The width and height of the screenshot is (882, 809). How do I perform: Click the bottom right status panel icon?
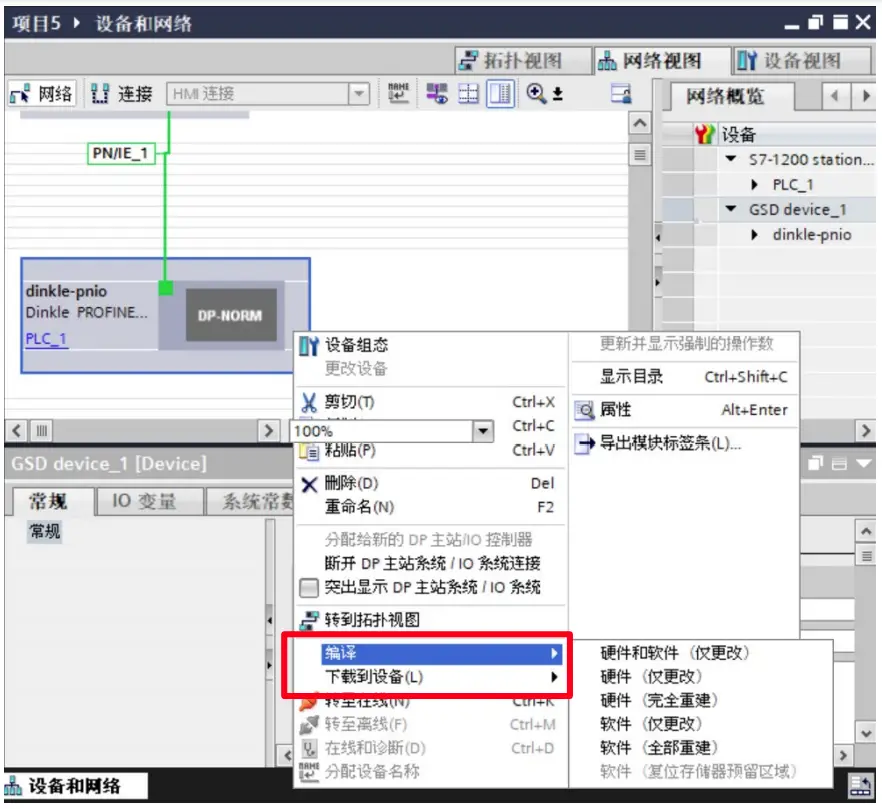(x=860, y=785)
